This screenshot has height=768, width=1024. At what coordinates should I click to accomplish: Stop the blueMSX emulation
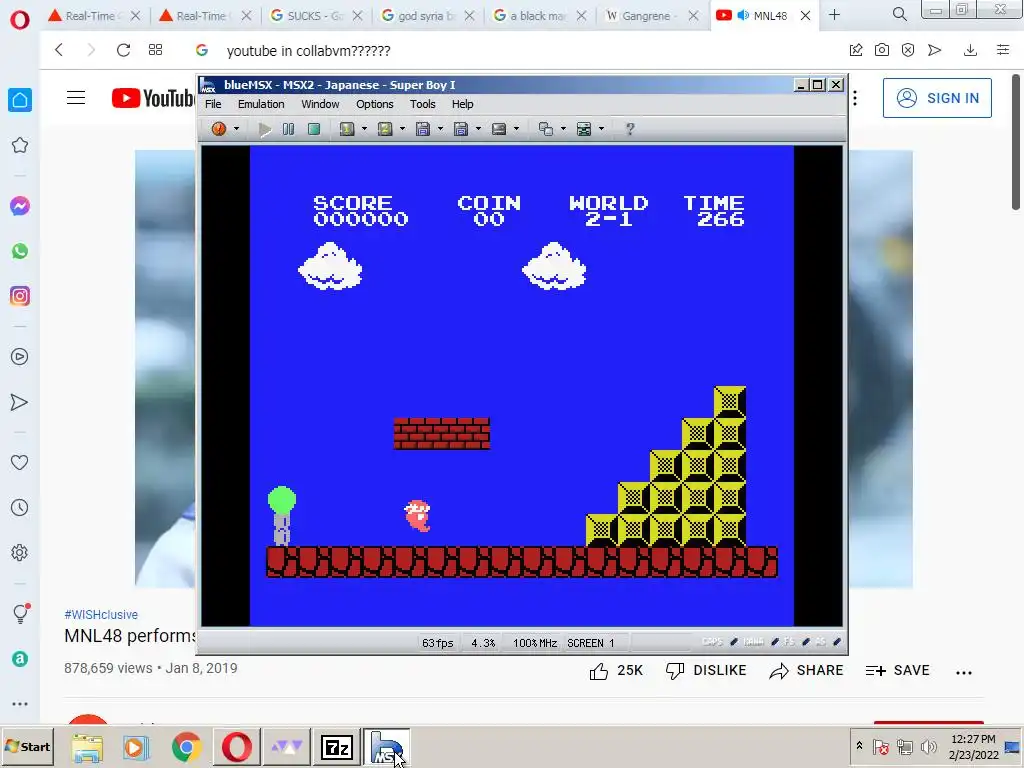[x=314, y=129]
